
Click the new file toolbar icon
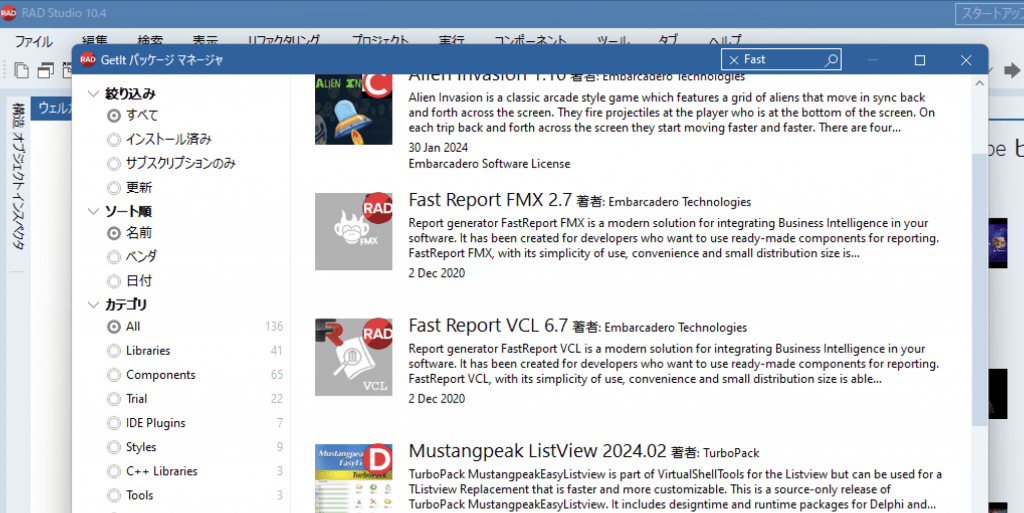(22, 70)
